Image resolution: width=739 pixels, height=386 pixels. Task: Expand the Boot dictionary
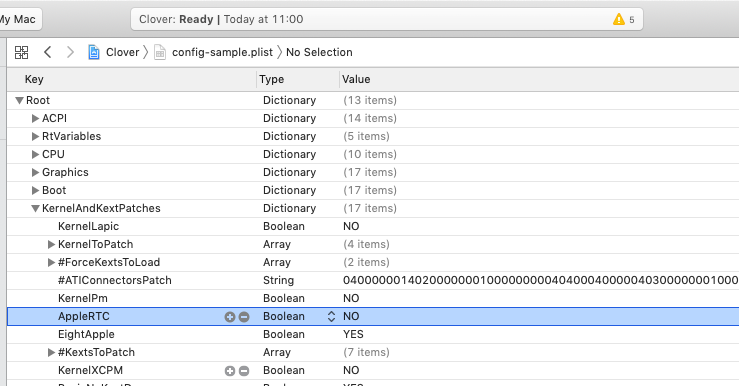tap(35, 190)
